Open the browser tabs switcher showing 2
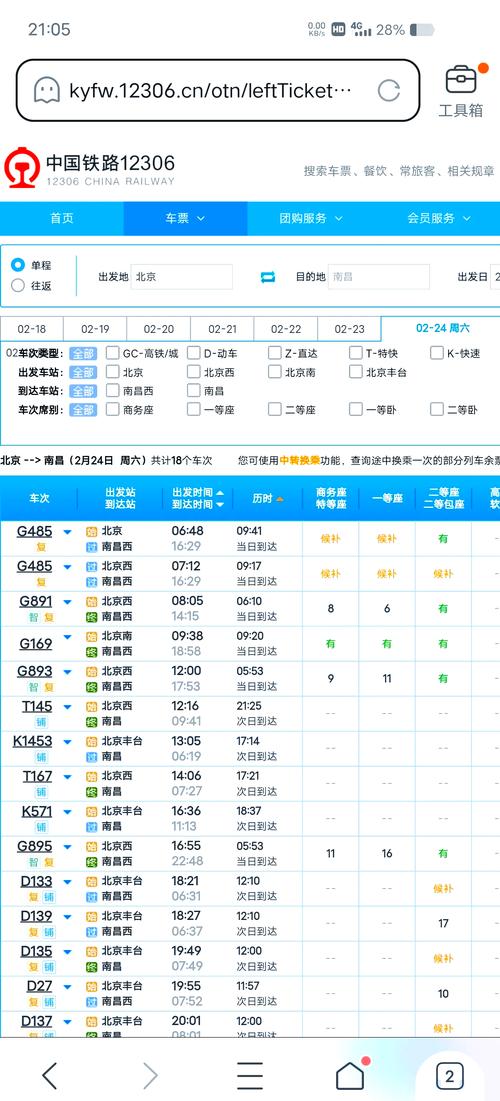 point(449,1076)
